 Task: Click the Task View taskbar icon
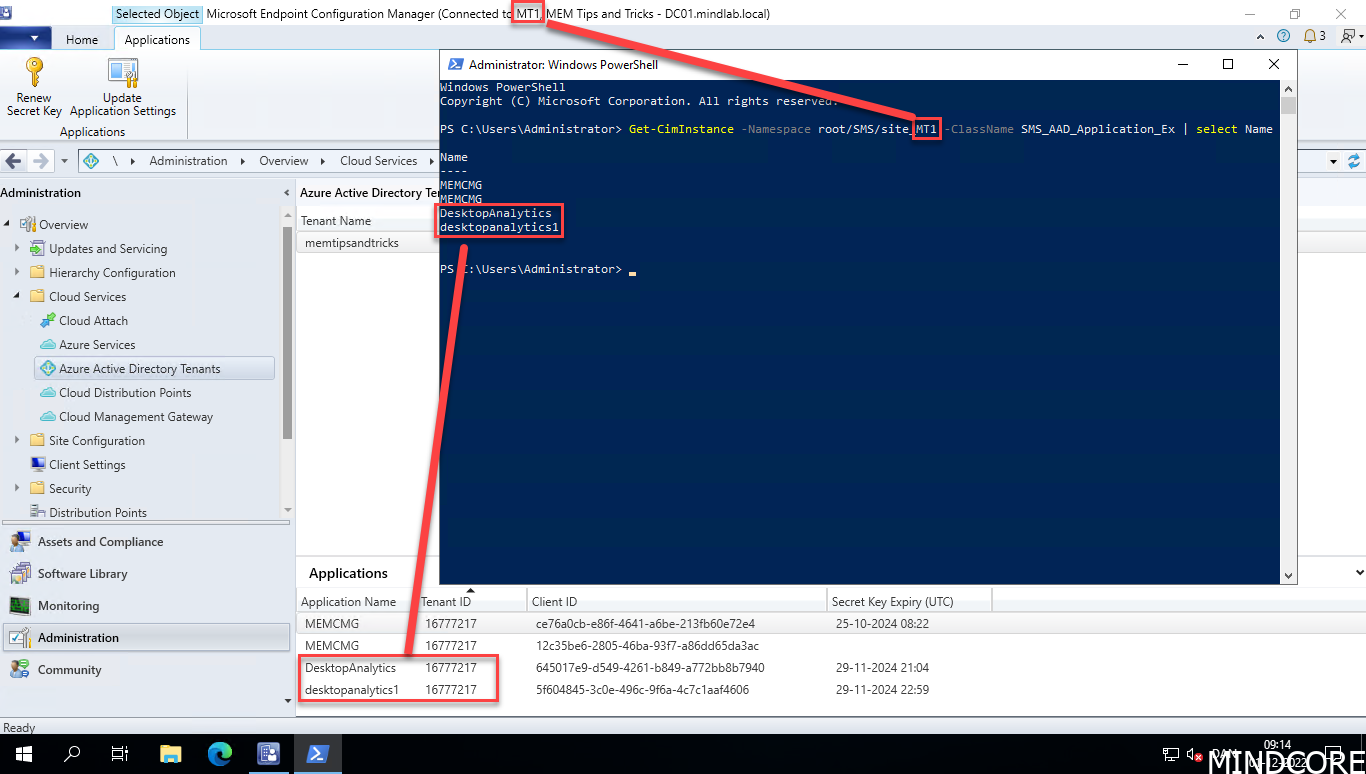pos(120,754)
